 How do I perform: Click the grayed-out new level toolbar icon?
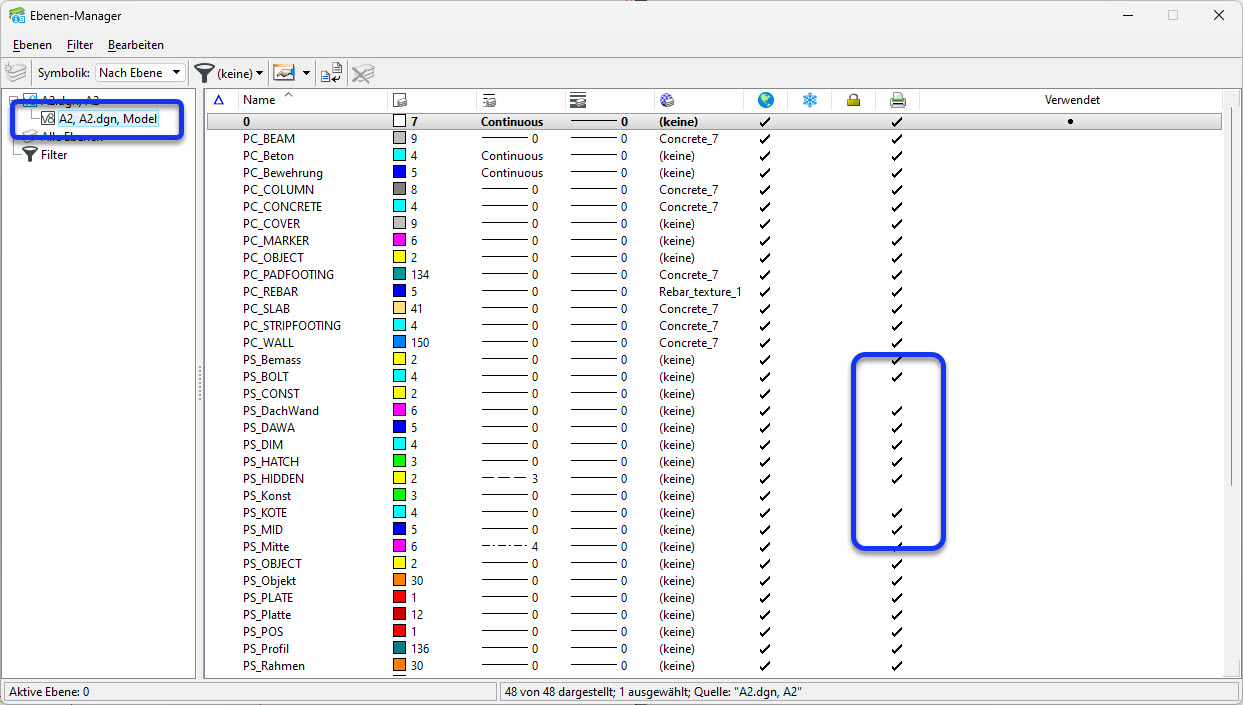click(15, 73)
